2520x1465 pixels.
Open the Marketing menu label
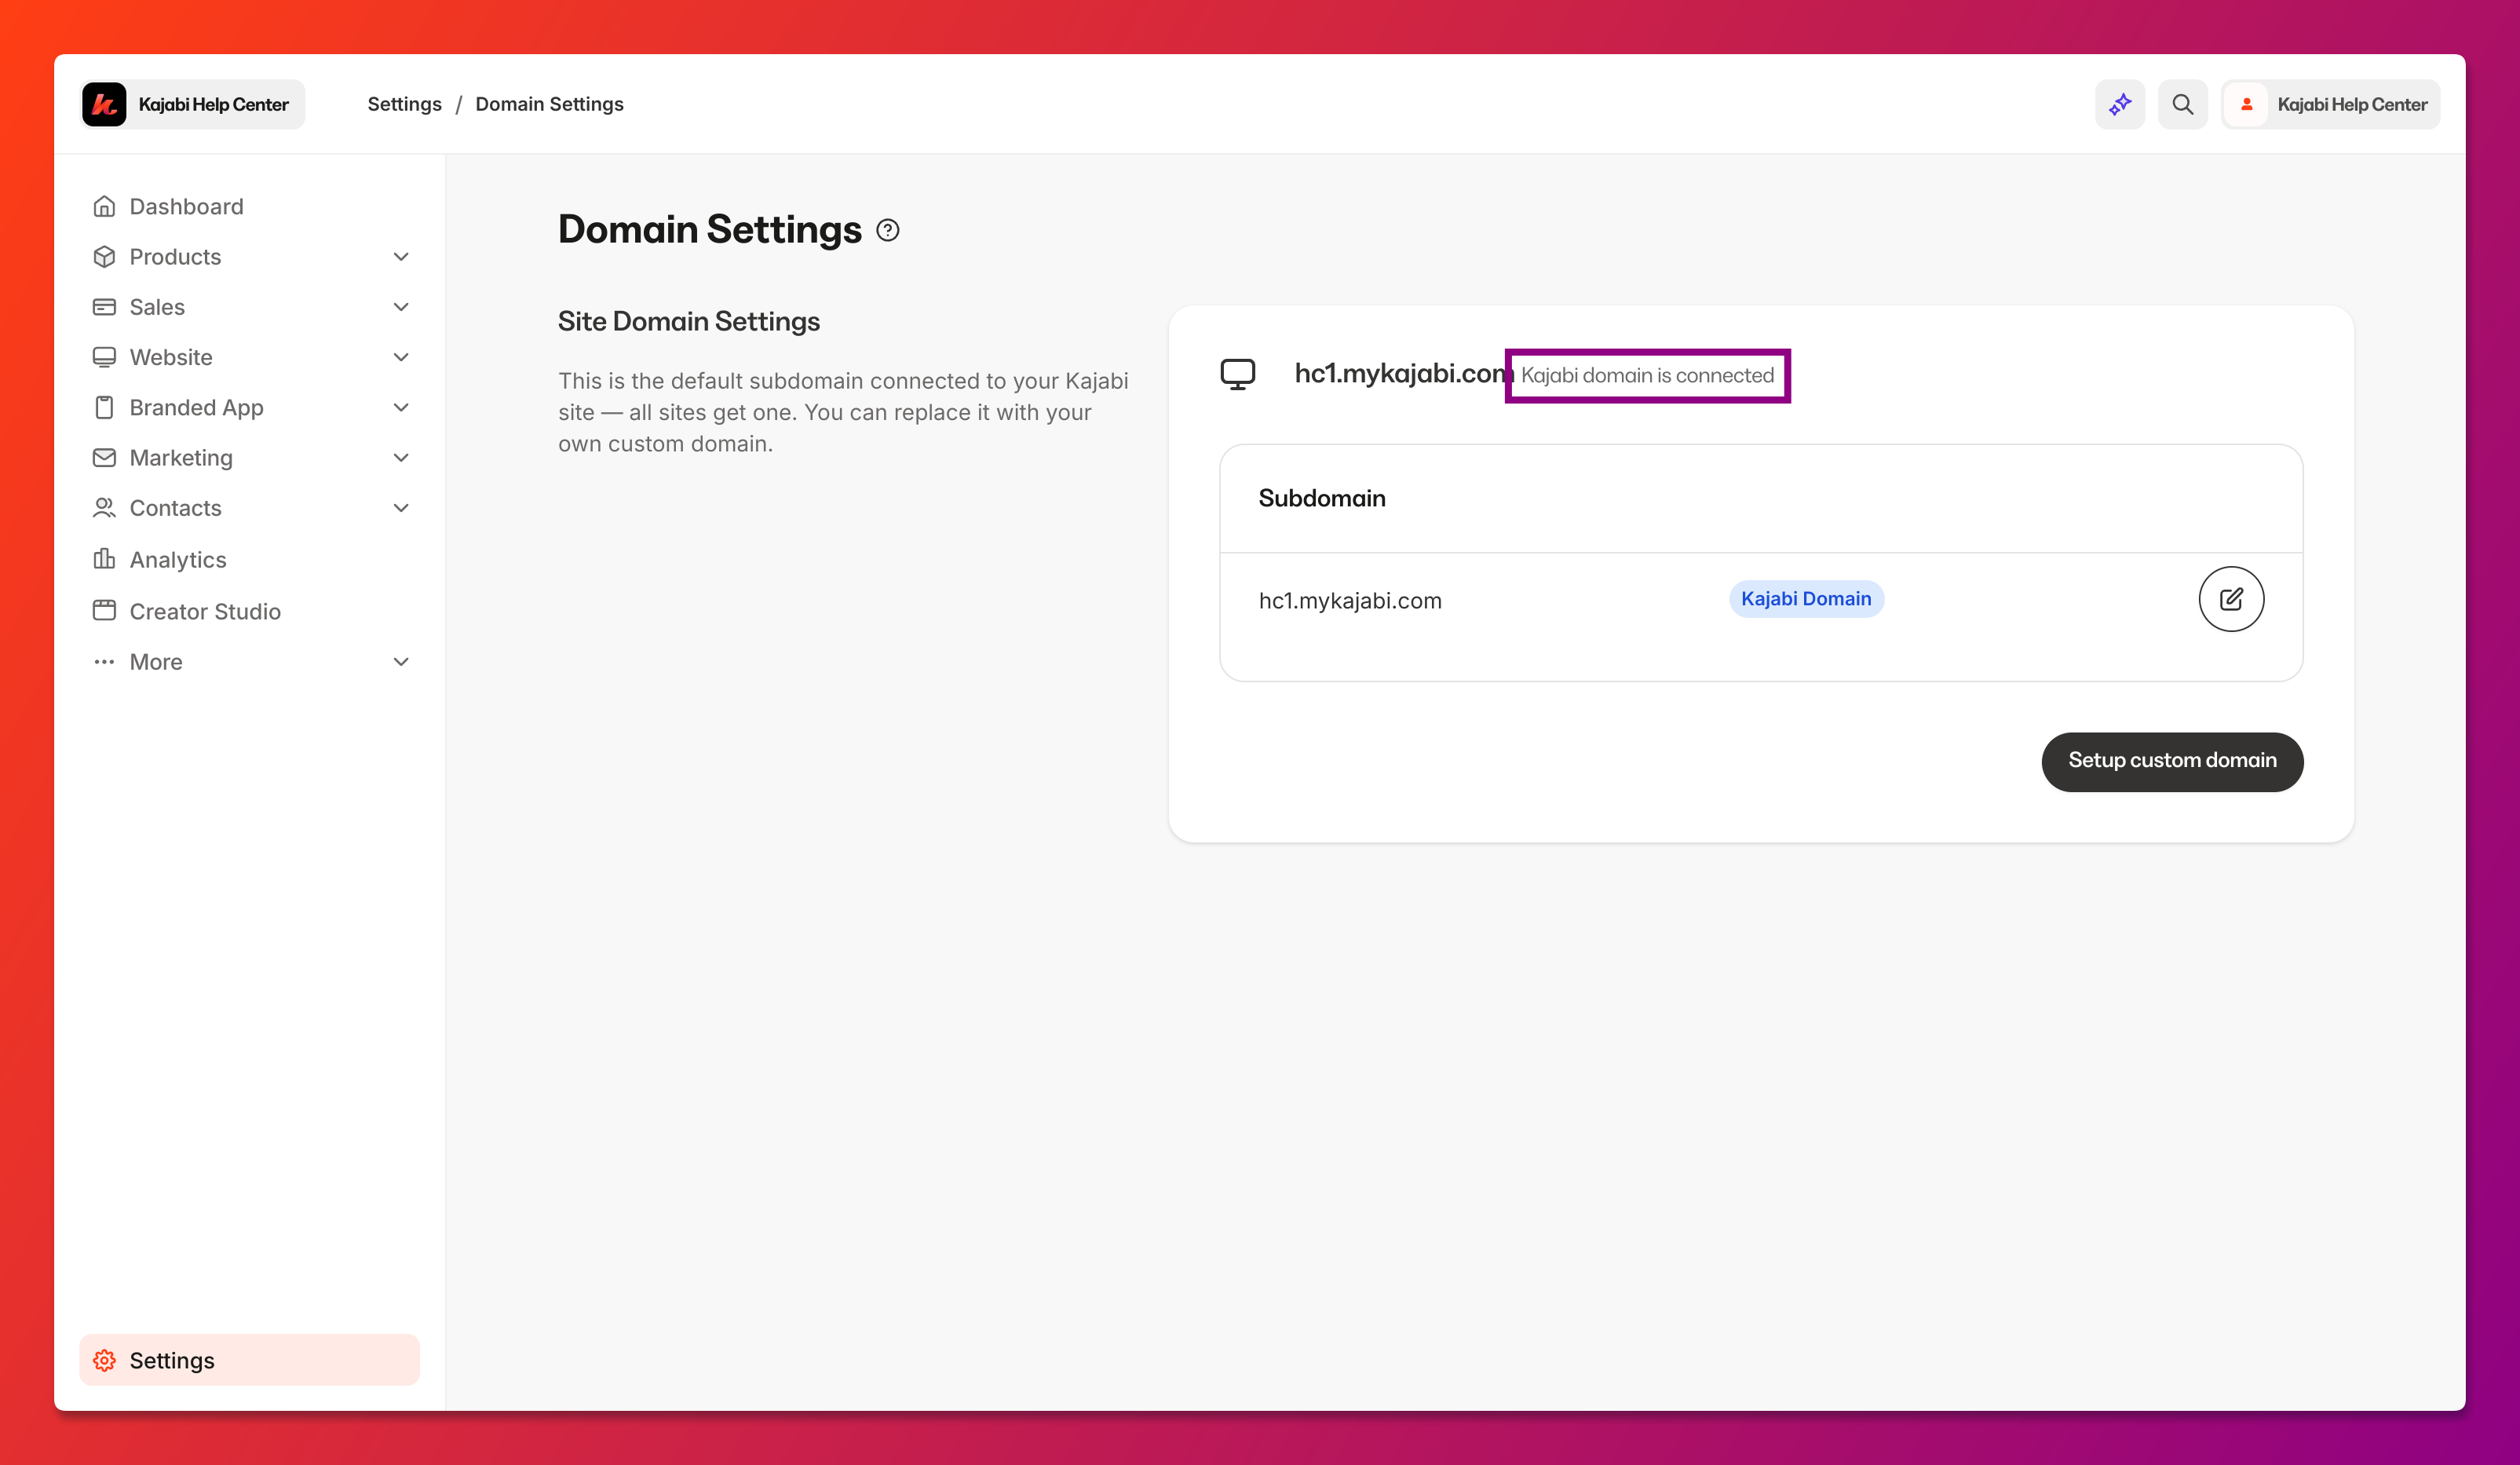point(181,458)
